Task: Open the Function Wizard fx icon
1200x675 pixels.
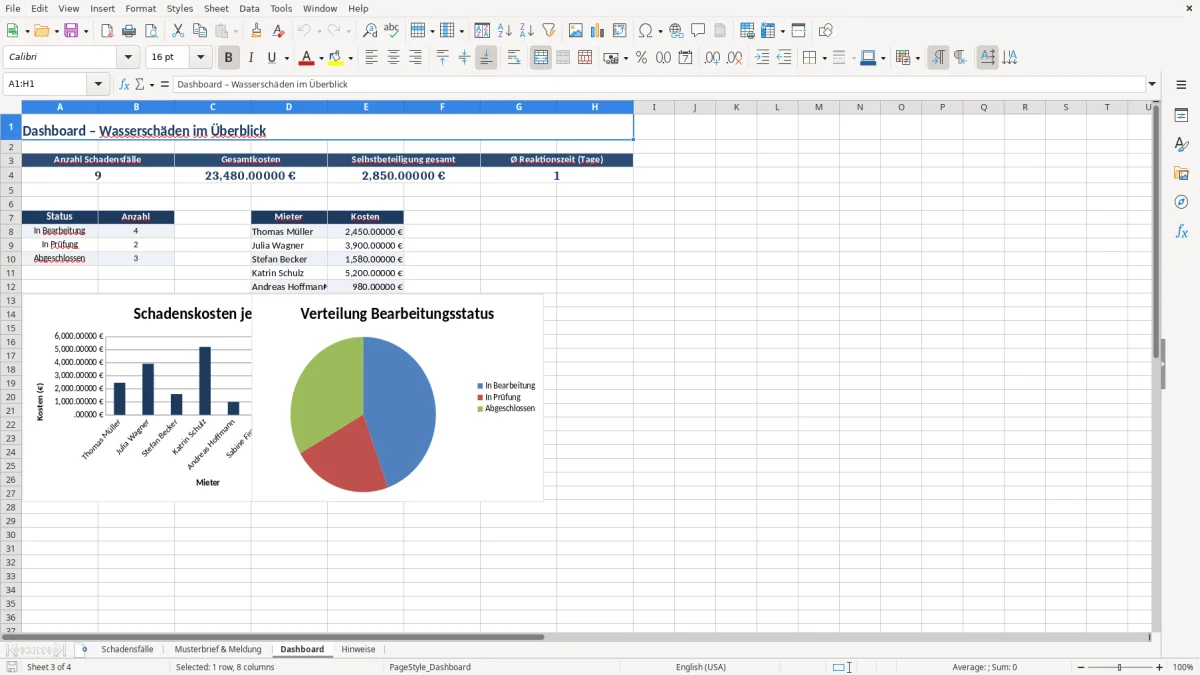Action: [x=125, y=85]
